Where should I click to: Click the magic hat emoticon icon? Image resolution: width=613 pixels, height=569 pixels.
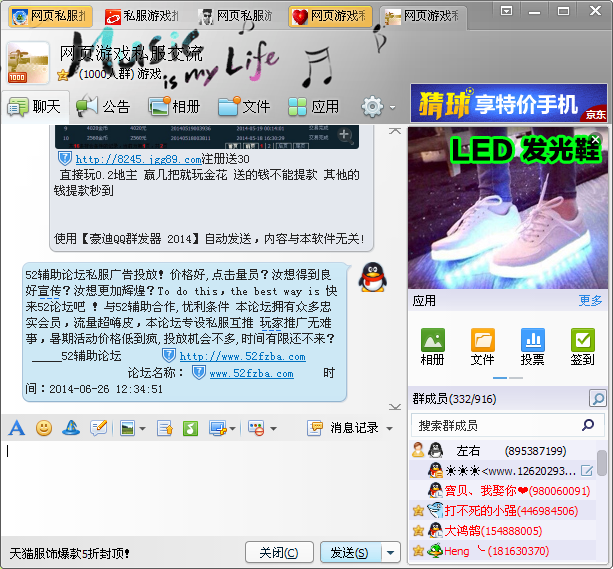71,428
